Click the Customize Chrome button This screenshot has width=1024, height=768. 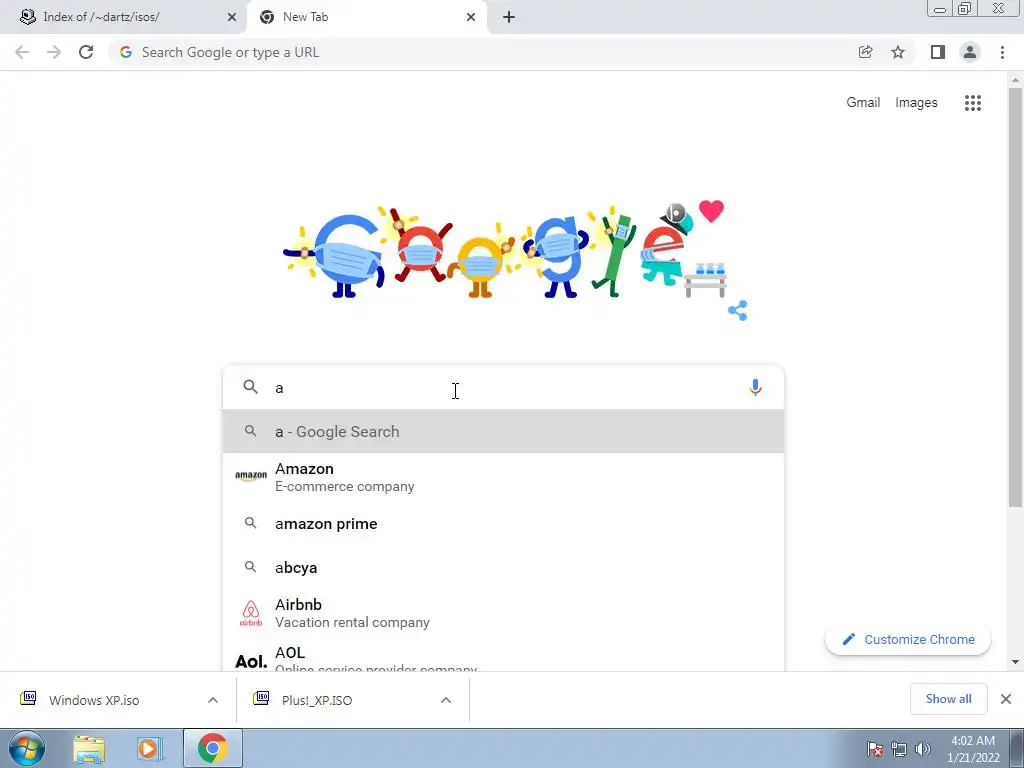(x=908, y=639)
